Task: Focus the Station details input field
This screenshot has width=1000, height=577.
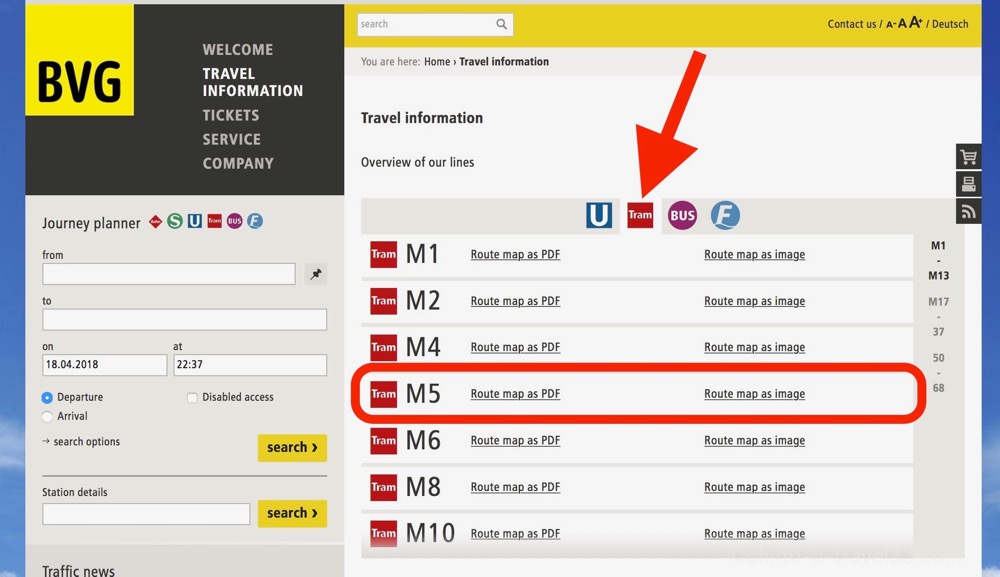Action: pyautogui.click(x=146, y=514)
